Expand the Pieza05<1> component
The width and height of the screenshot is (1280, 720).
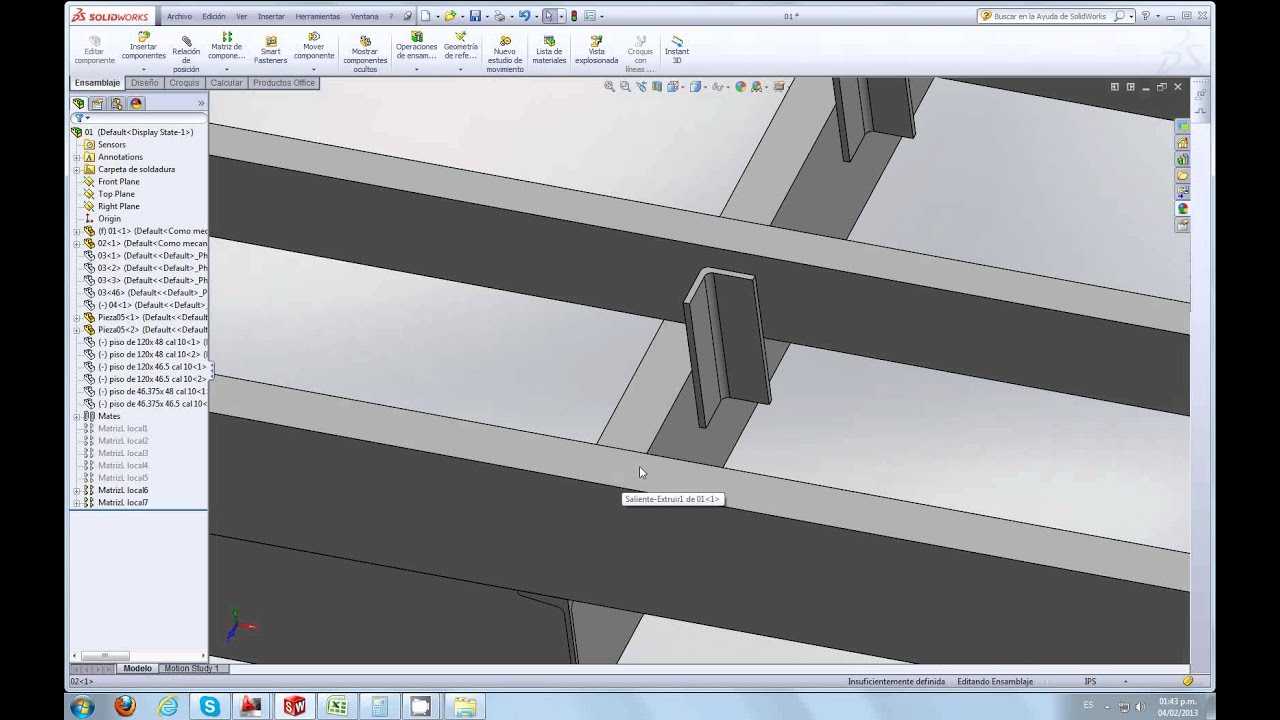[77, 317]
